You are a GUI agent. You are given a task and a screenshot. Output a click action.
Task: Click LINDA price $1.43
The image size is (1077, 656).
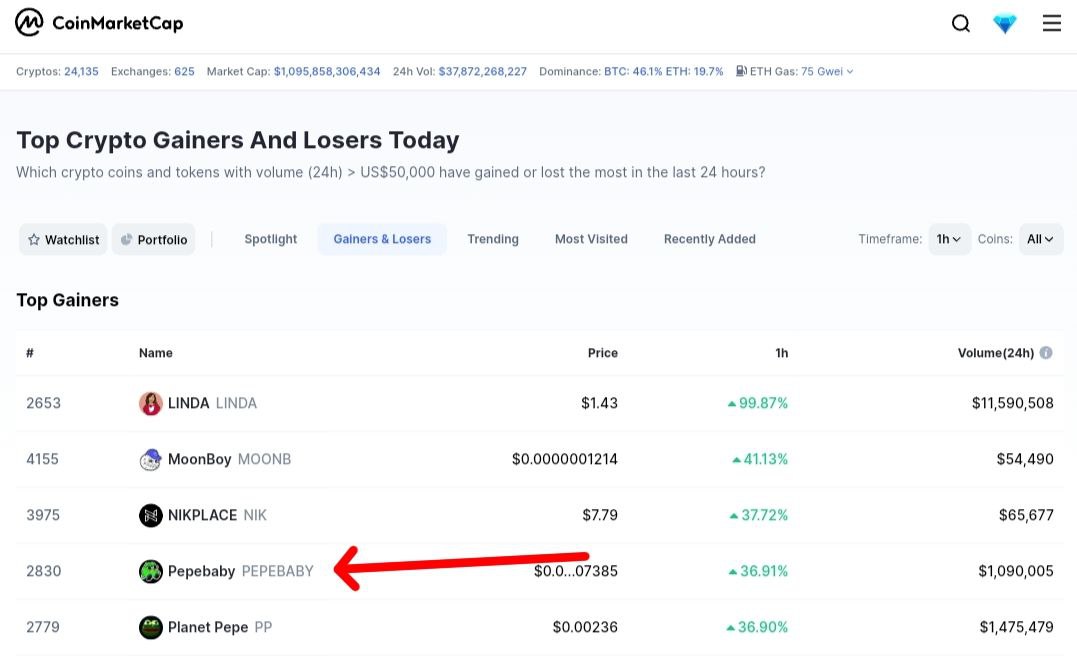599,403
